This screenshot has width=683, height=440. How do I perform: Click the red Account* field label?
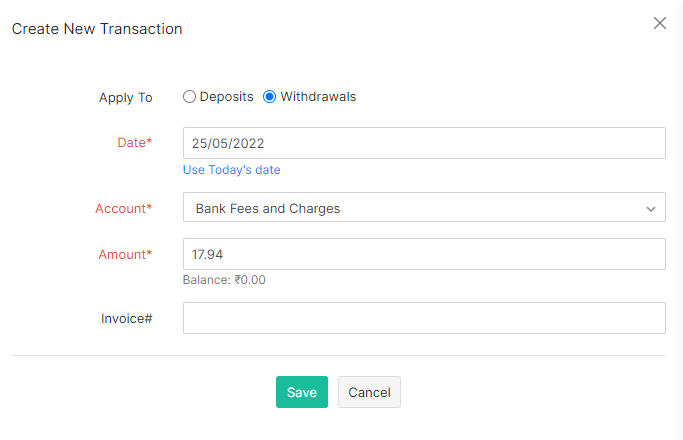[124, 209]
